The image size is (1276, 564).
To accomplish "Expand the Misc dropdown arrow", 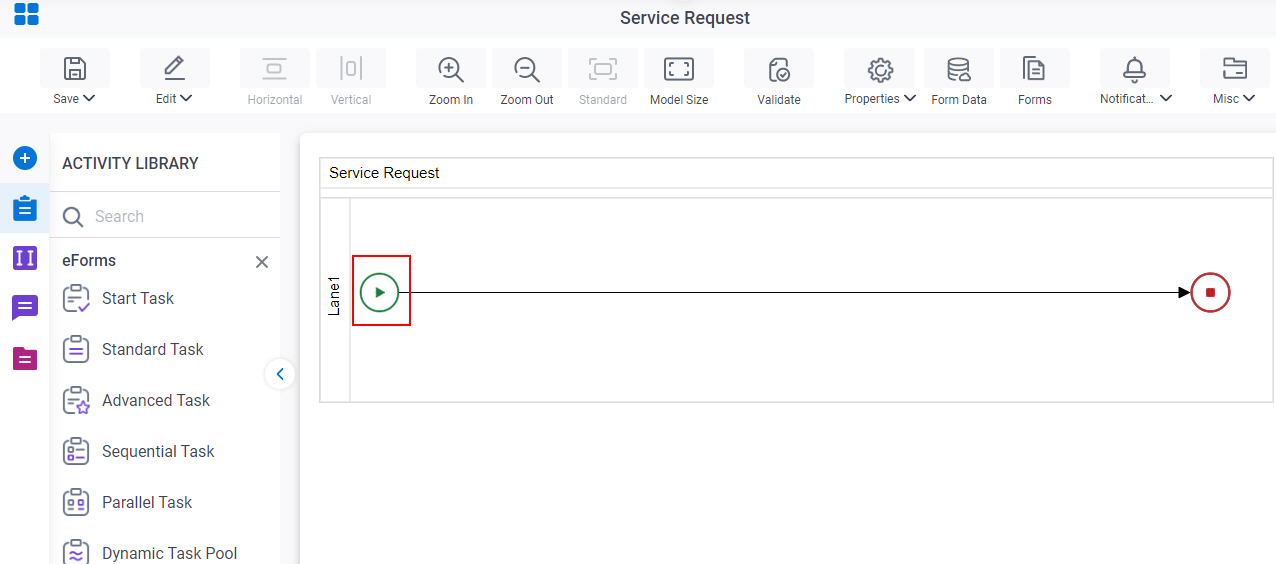I will tap(1249, 99).
